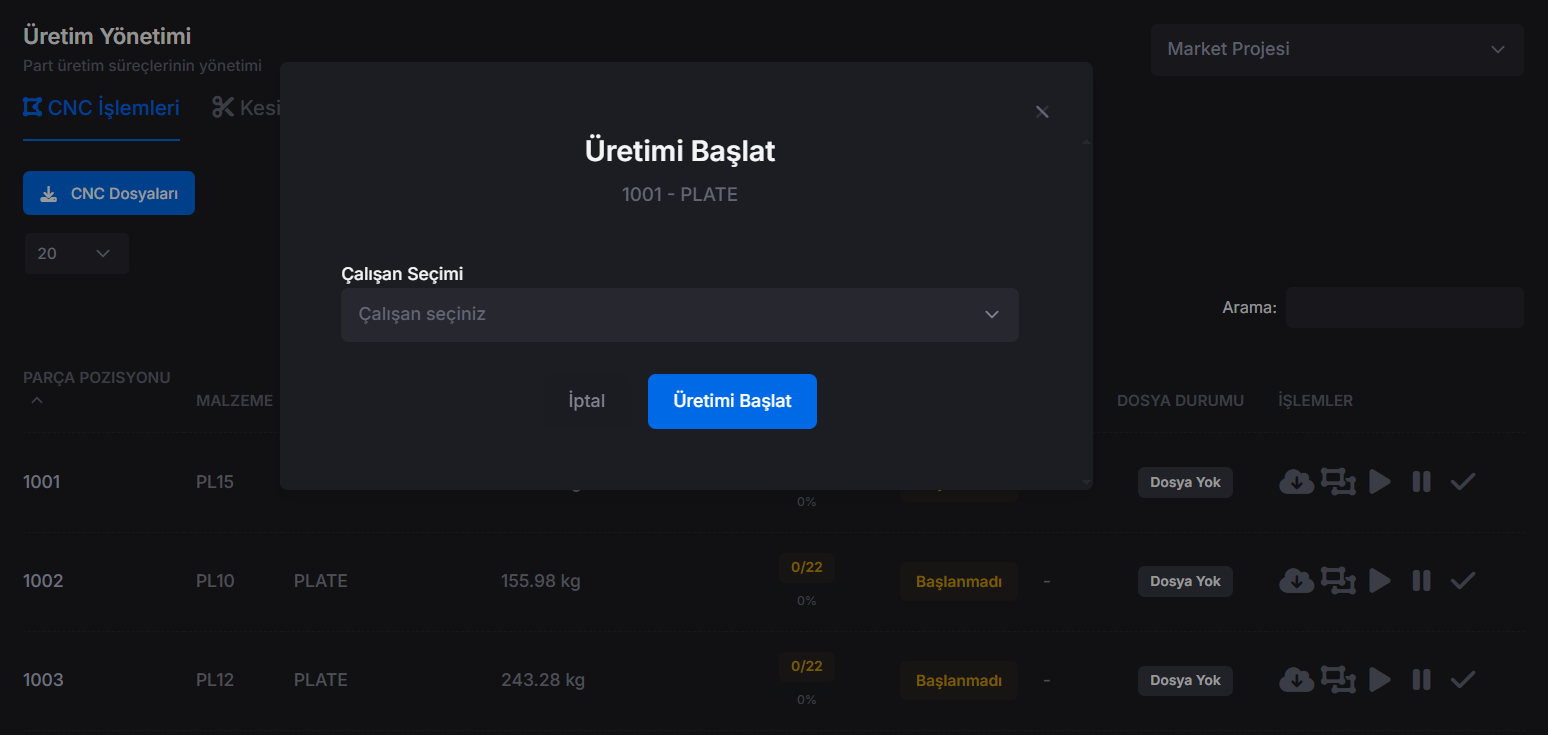Expand the page size dropdown showing 20
Viewport: 1548px width, 735px height.
76,253
